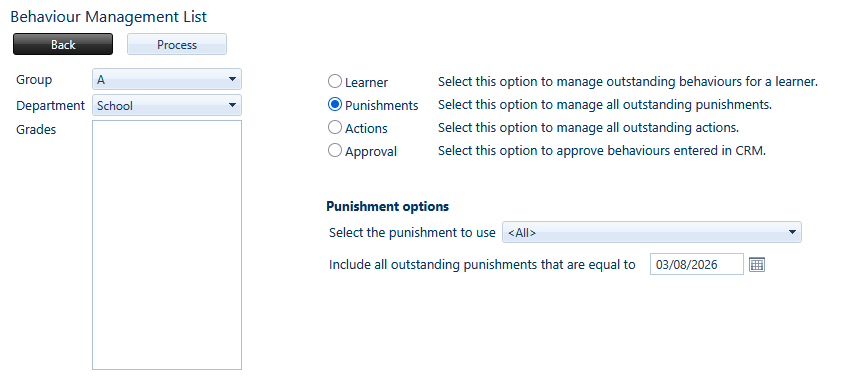Click the description about approving CRM behaviours
Screen dimensions: 855x384
click(x=602, y=151)
